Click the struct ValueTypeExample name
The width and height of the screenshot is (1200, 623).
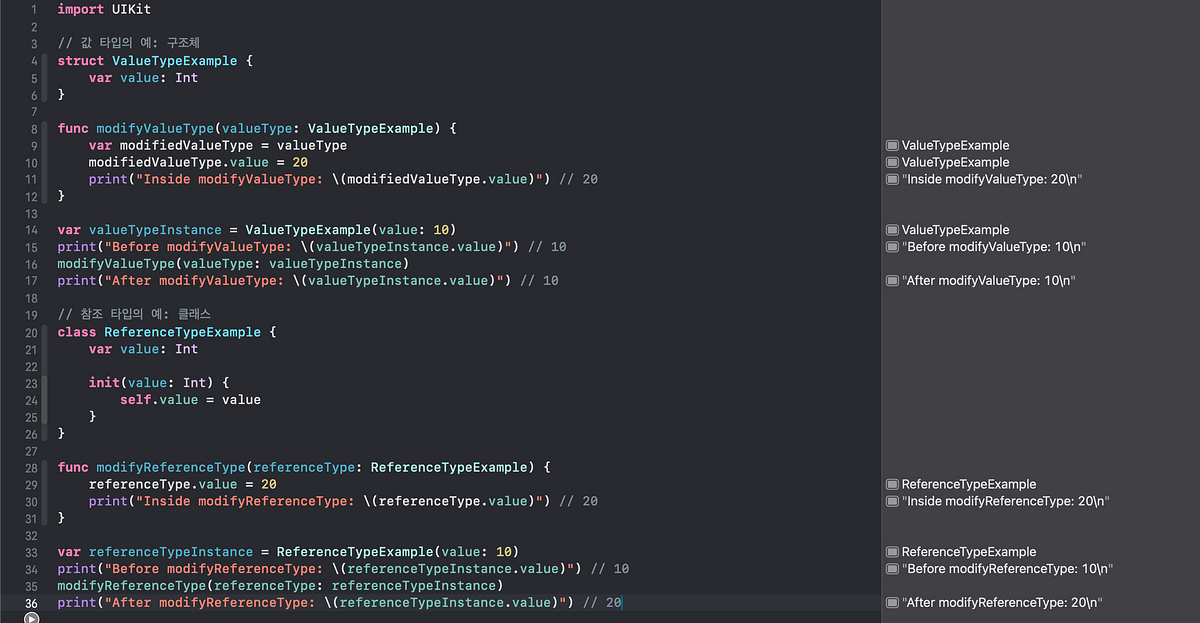click(x=175, y=60)
